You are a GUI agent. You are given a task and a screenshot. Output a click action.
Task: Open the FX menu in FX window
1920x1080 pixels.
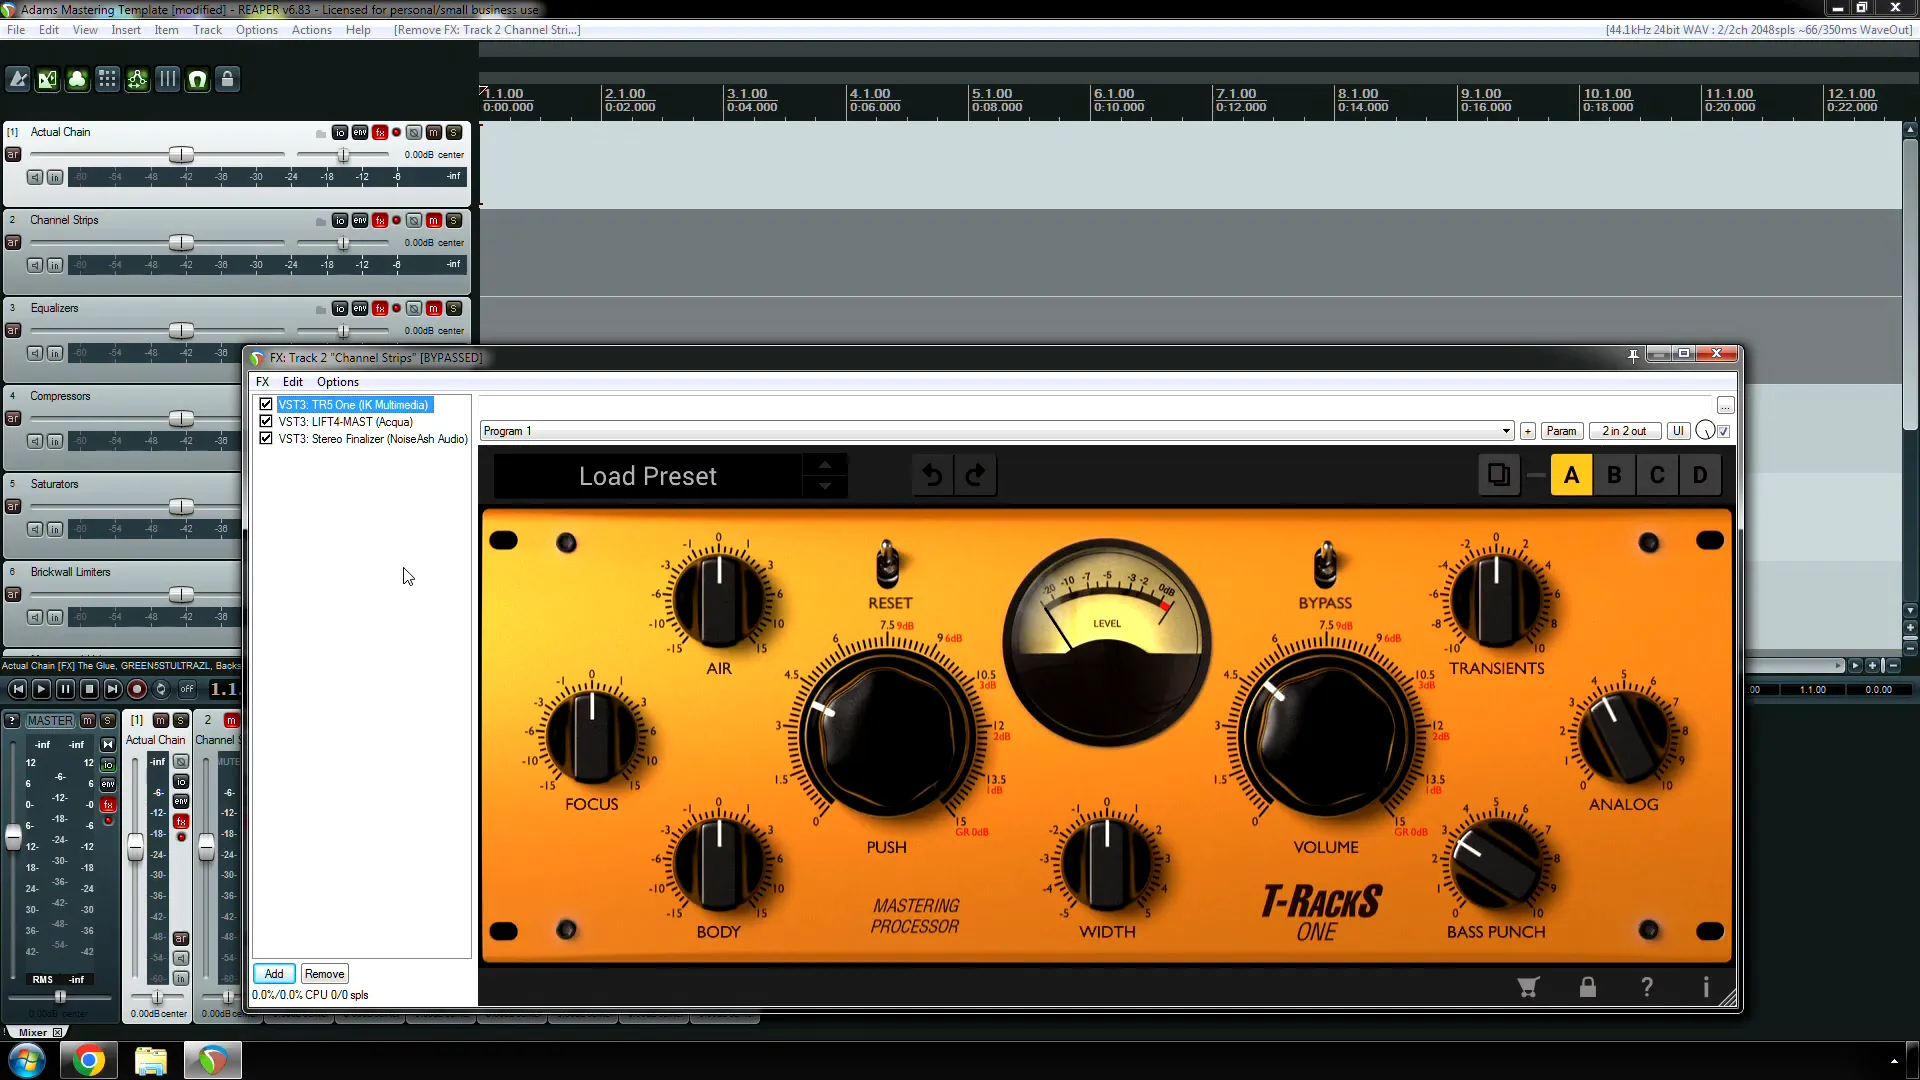pos(262,381)
